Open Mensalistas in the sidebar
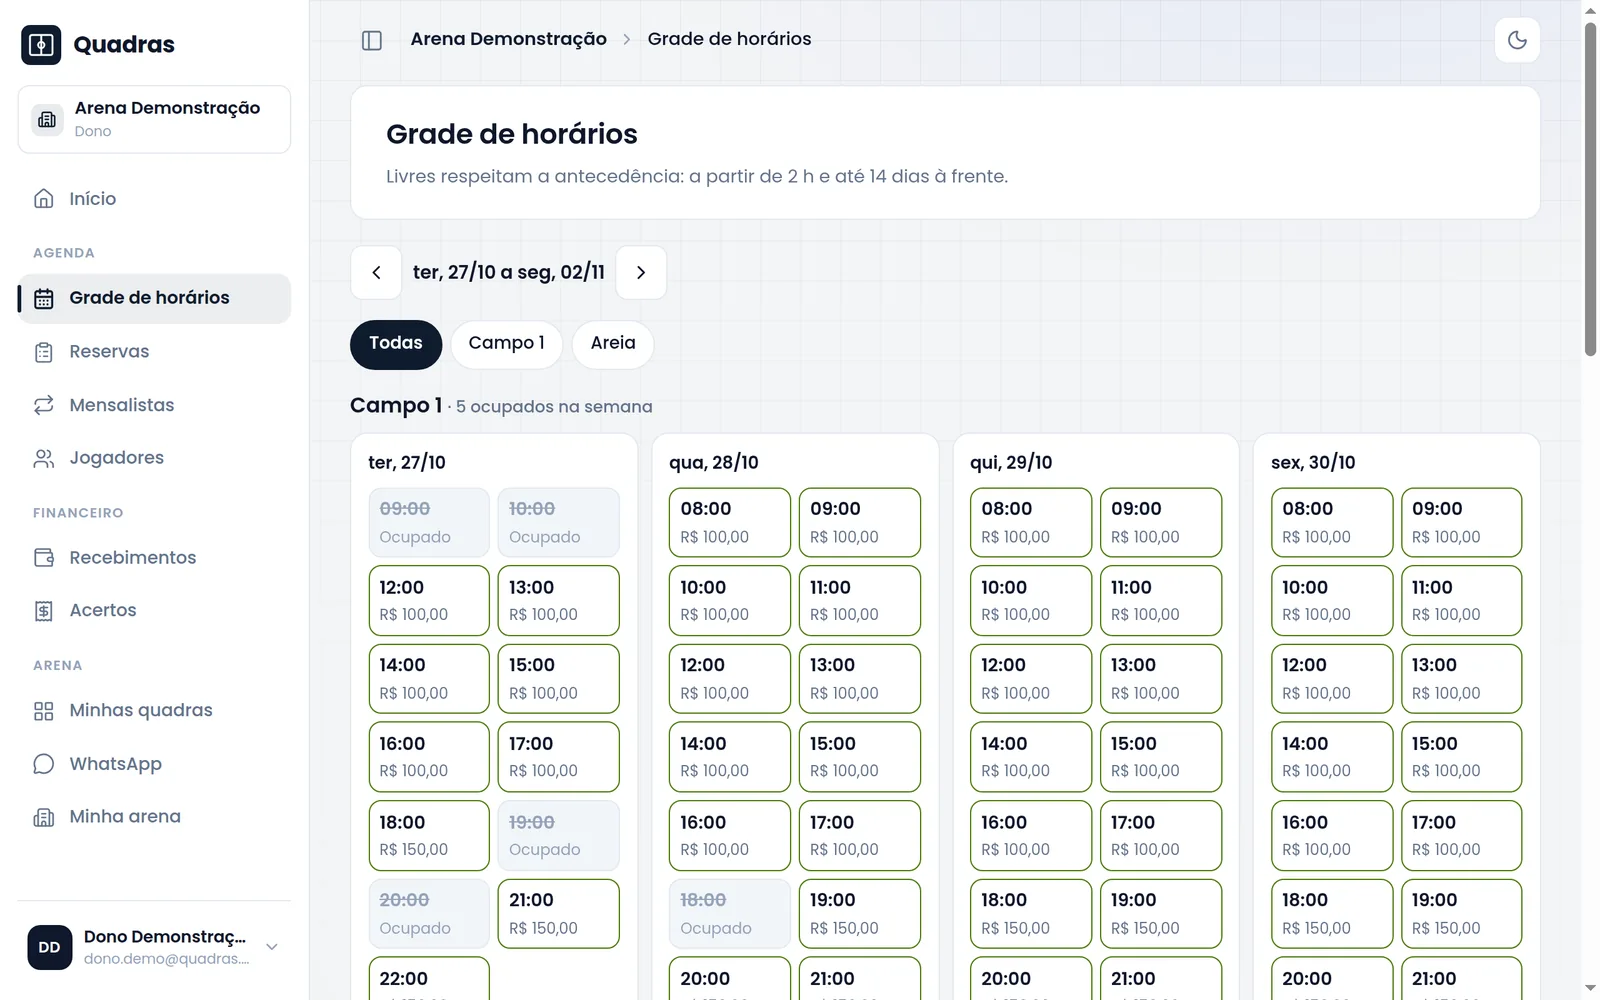Viewport: 1600px width, 1000px height. point(154,405)
